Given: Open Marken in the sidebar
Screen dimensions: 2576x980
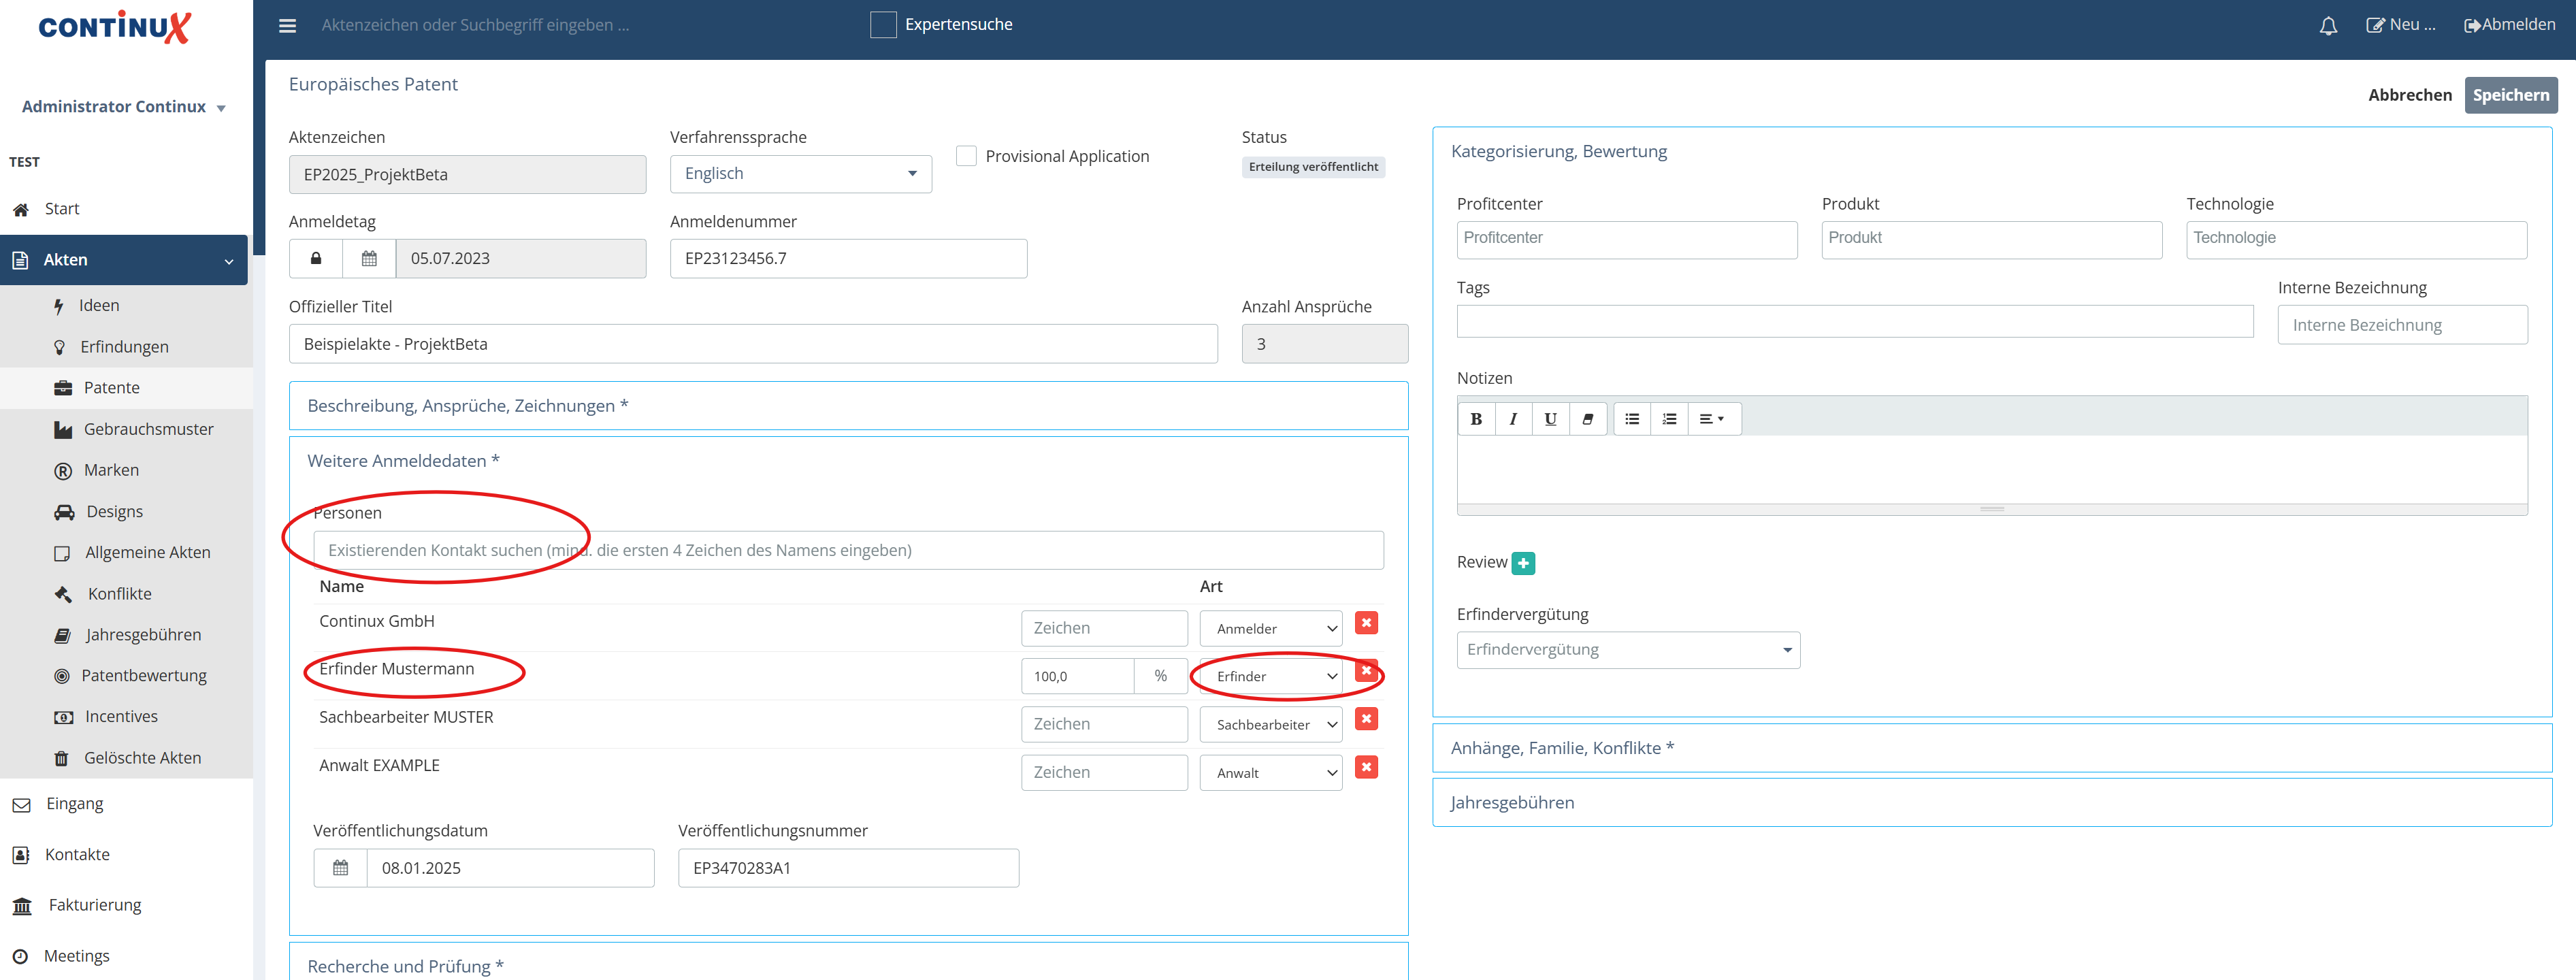Looking at the screenshot, I should pyautogui.click(x=111, y=470).
